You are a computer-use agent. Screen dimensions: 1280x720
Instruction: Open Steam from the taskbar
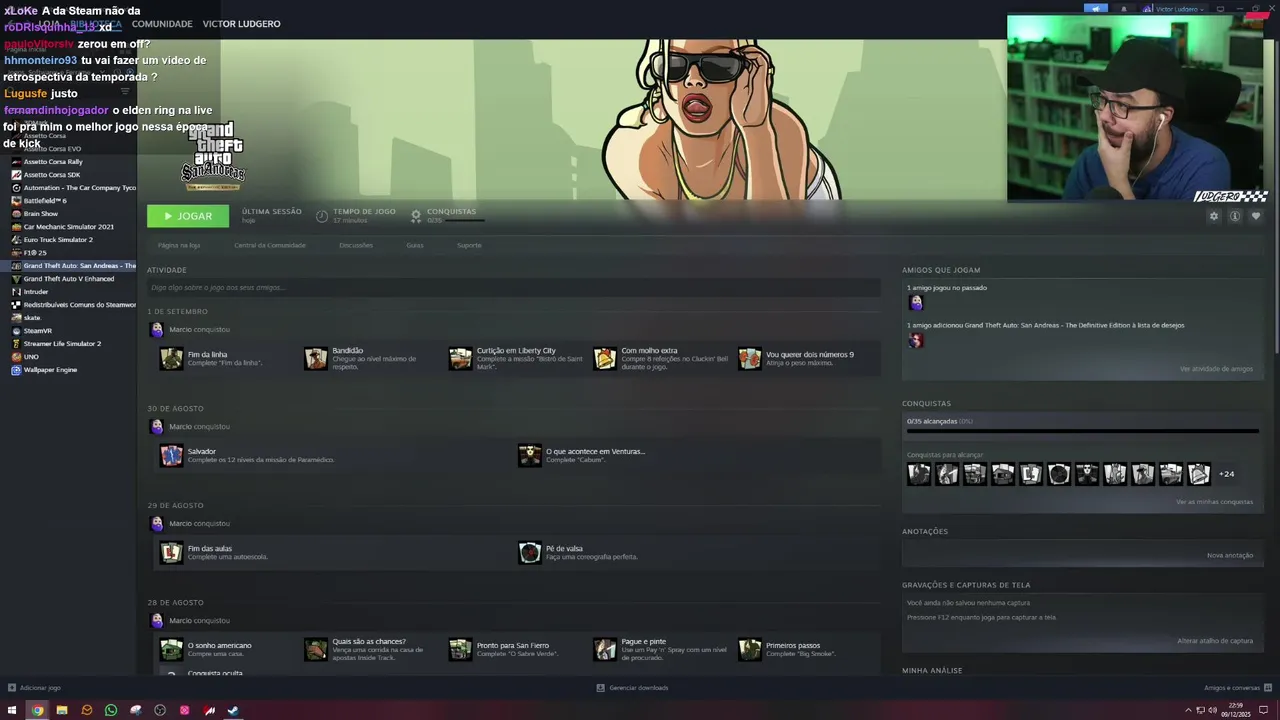[x=233, y=711]
